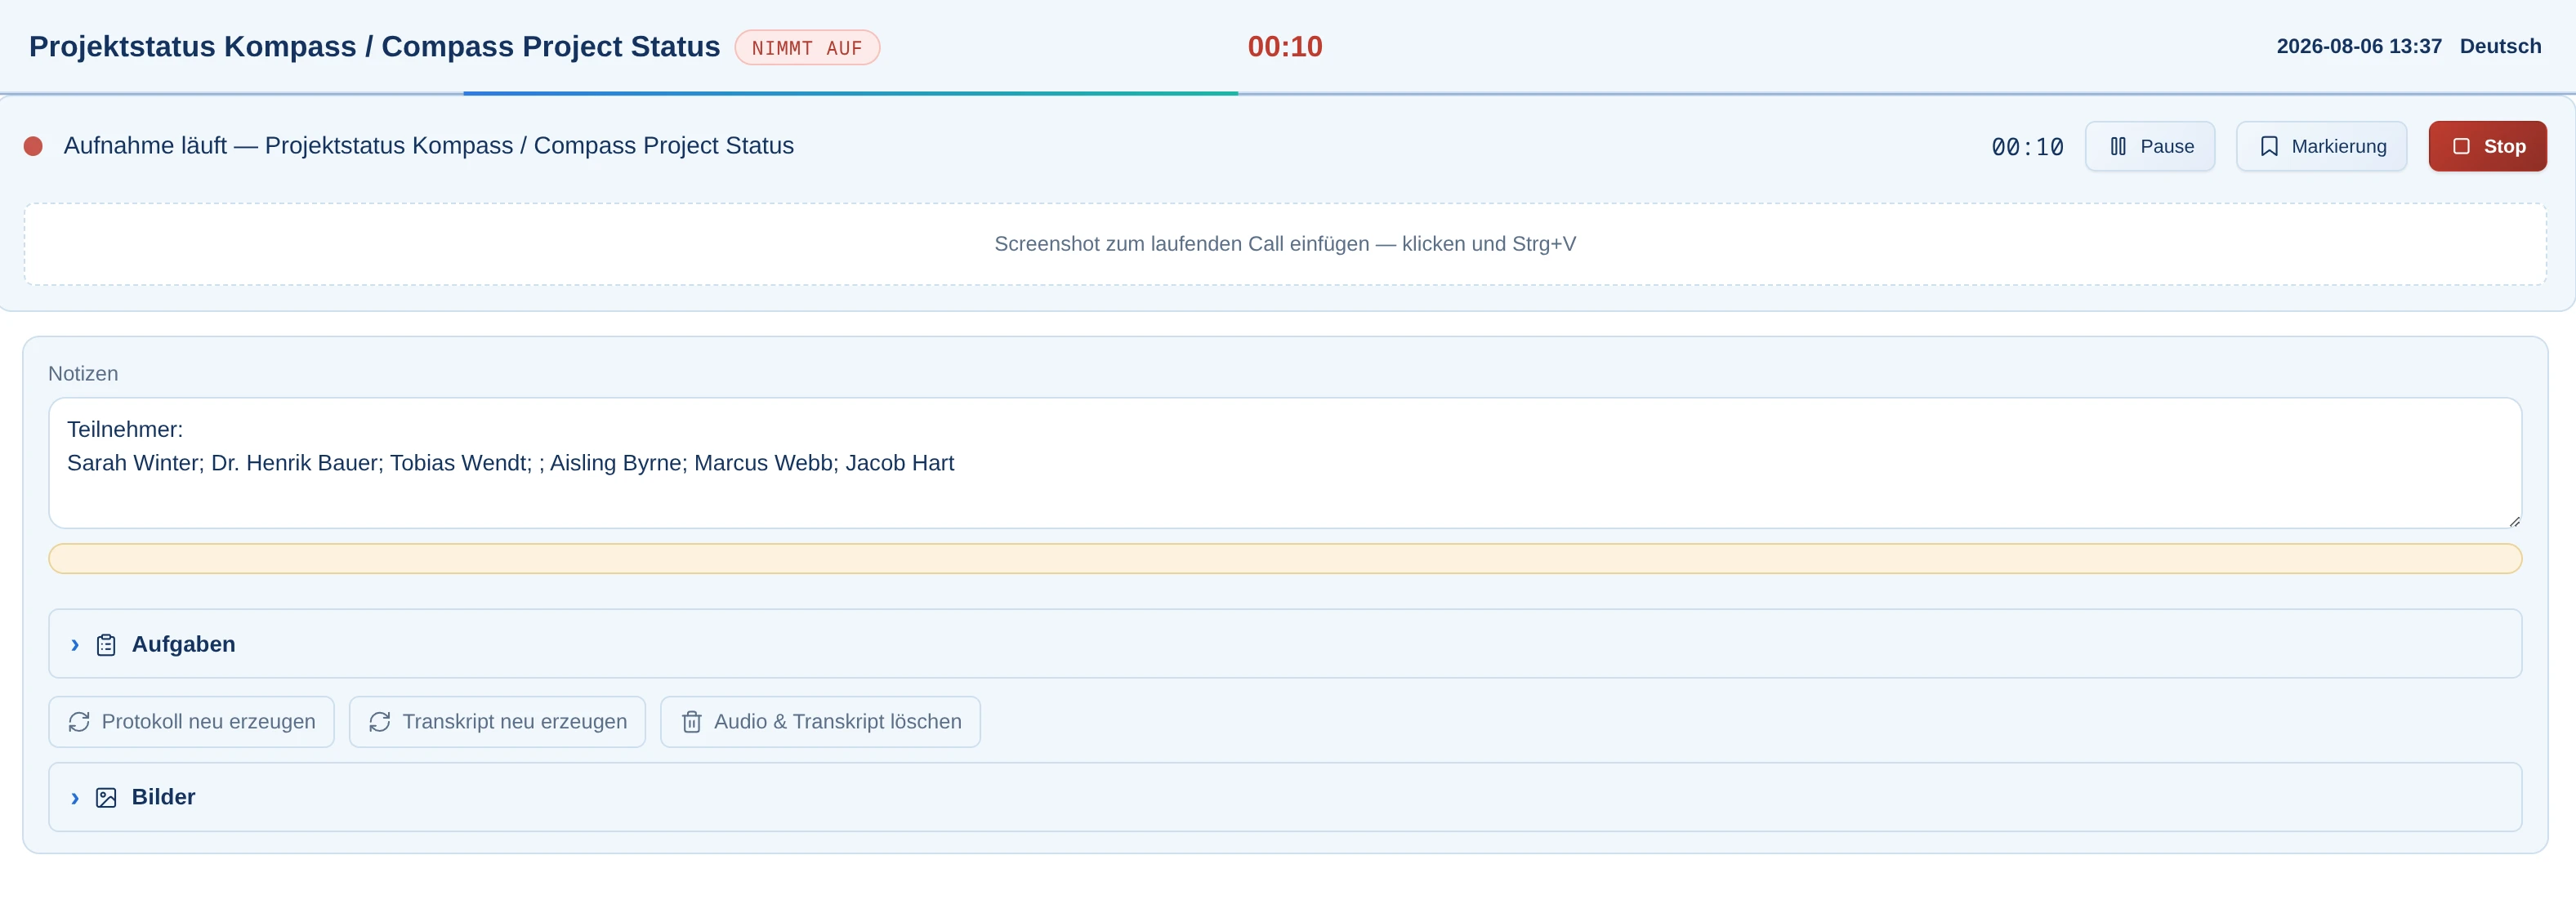Click the yellow status bar below notes
This screenshot has height=913, width=2576.
click(1285, 559)
